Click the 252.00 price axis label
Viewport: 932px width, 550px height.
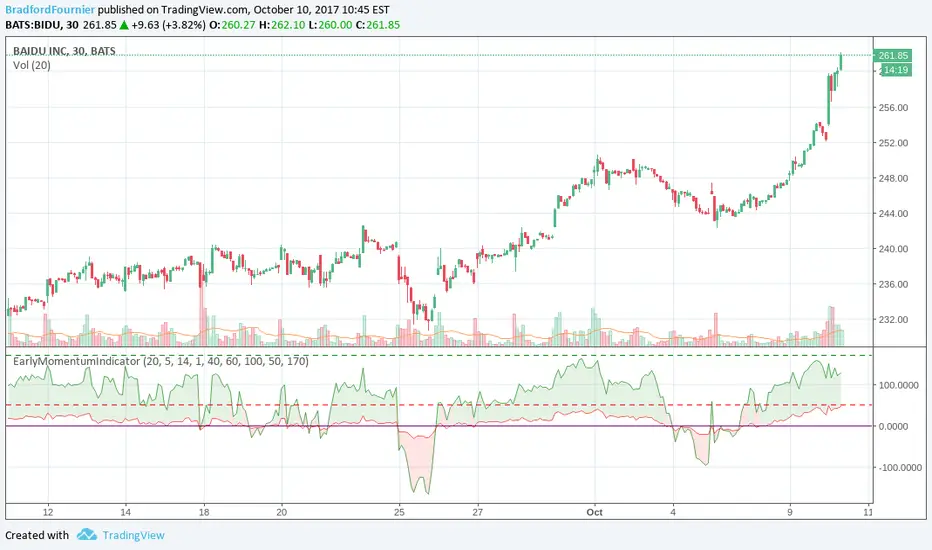893,143
